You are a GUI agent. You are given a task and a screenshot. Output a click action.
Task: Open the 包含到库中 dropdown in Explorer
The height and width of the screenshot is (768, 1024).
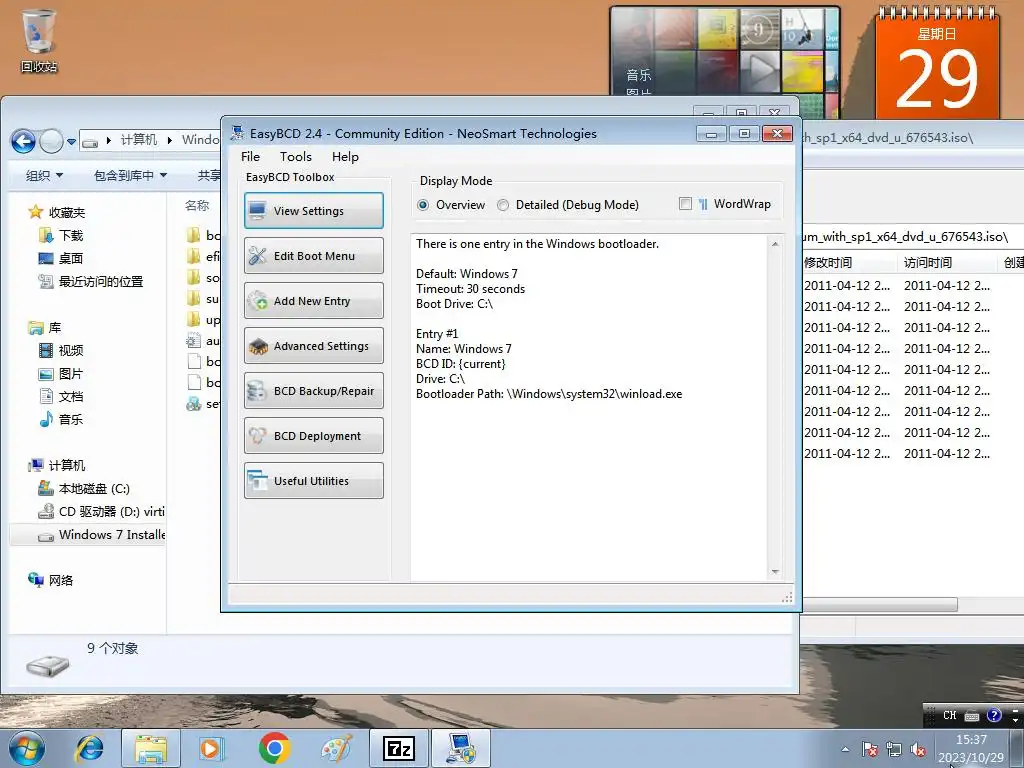point(131,175)
